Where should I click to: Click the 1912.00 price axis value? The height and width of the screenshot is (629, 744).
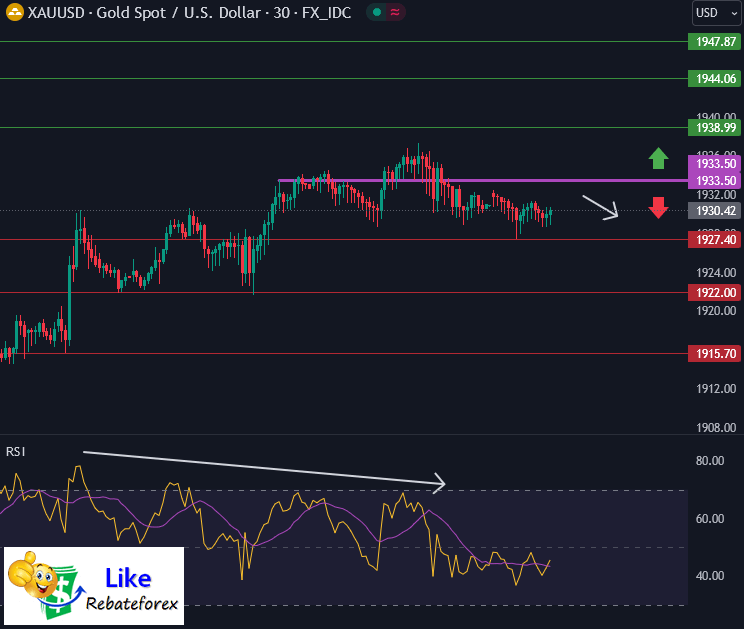(x=716, y=389)
